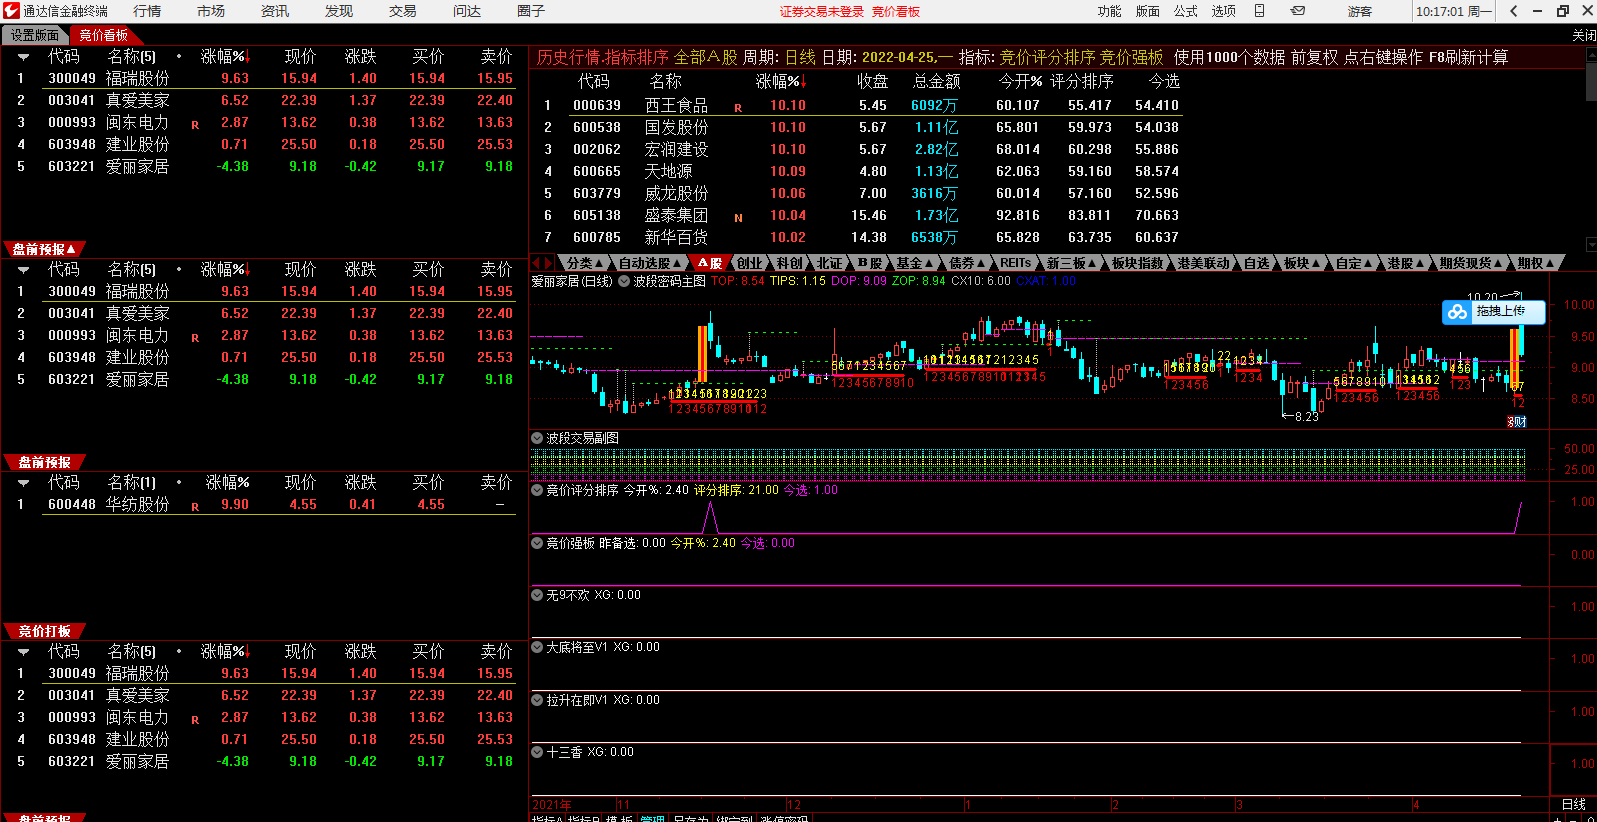Open the mail envelope icon
This screenshot has height=822, width=1597.
point(1298,11)
